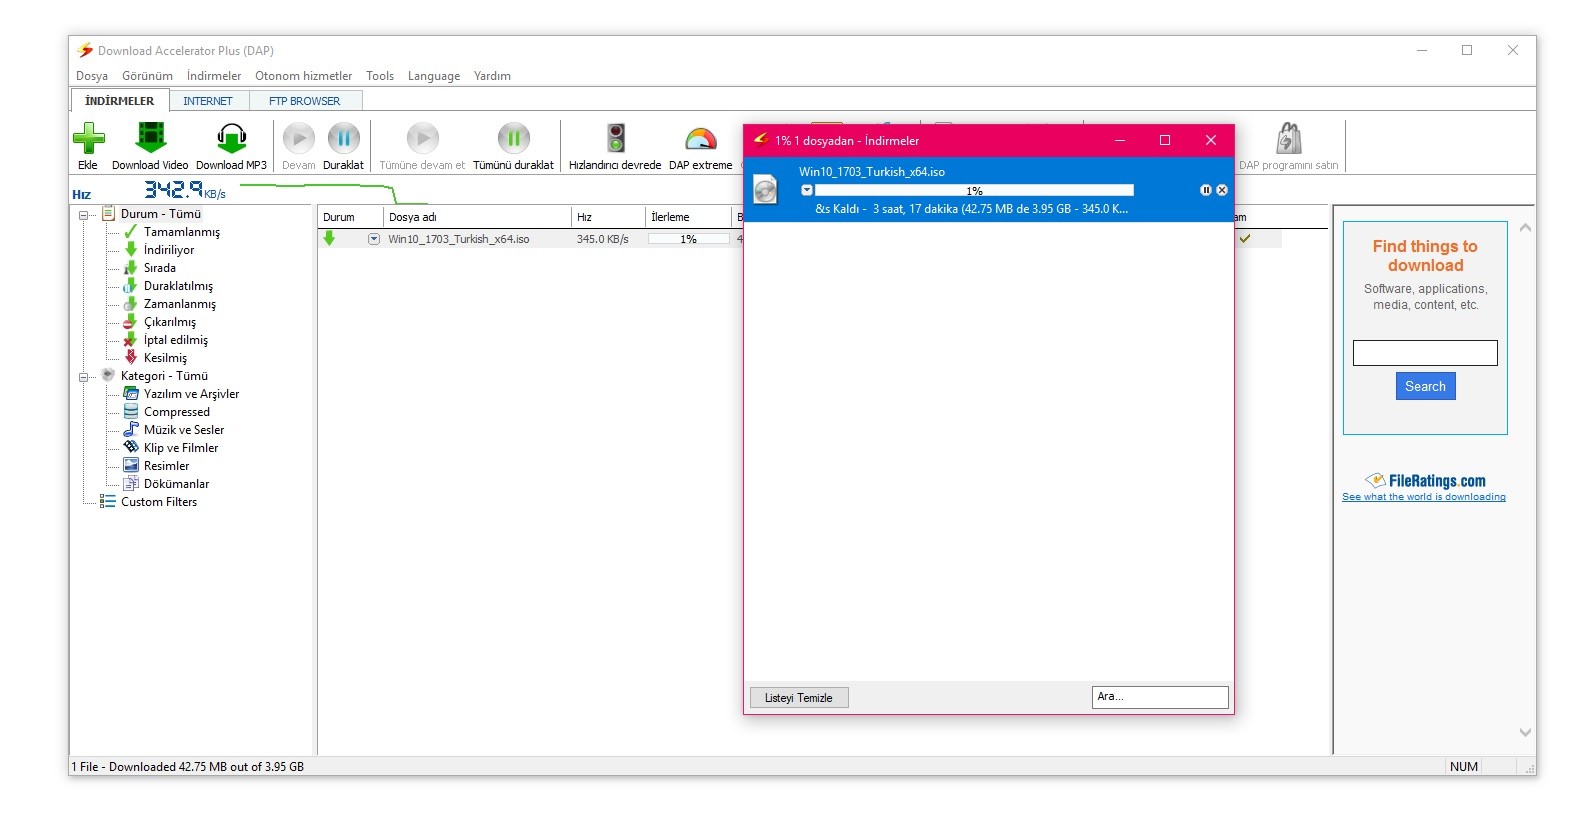
Task: Select Kesilmiş filter in tree
Action: (165, 358)
